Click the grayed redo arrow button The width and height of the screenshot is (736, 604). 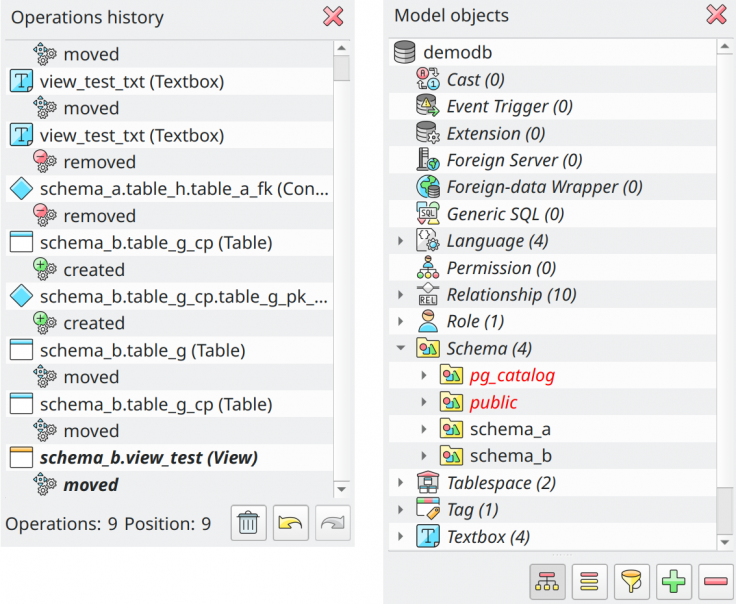pos(333,523)
